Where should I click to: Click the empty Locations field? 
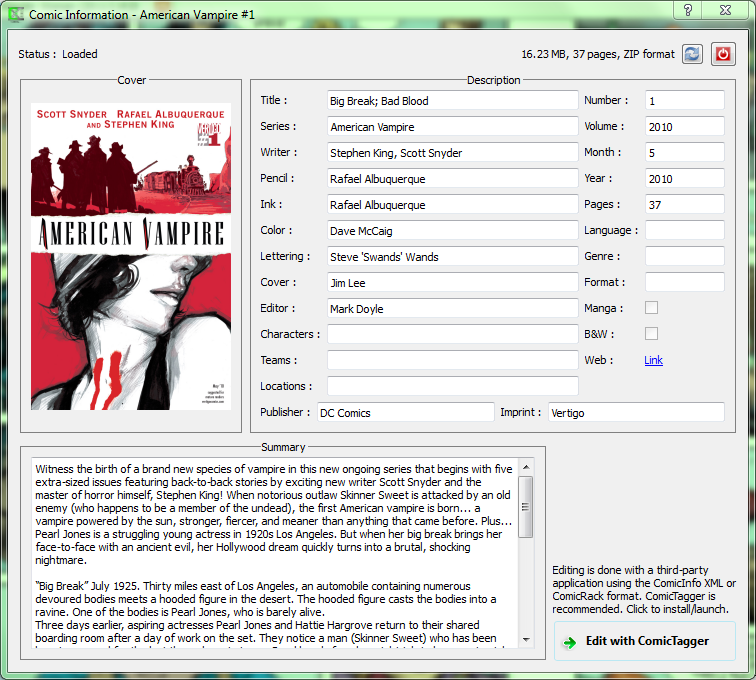point(452,386)
